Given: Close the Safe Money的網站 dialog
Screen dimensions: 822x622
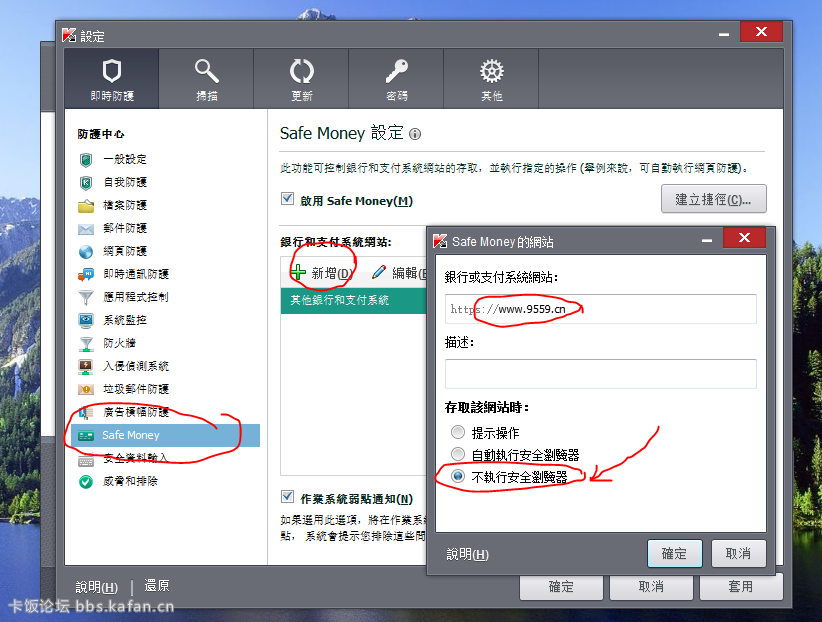Looking at the screenshot, I should pyautogui.click(x=744, y=238).
